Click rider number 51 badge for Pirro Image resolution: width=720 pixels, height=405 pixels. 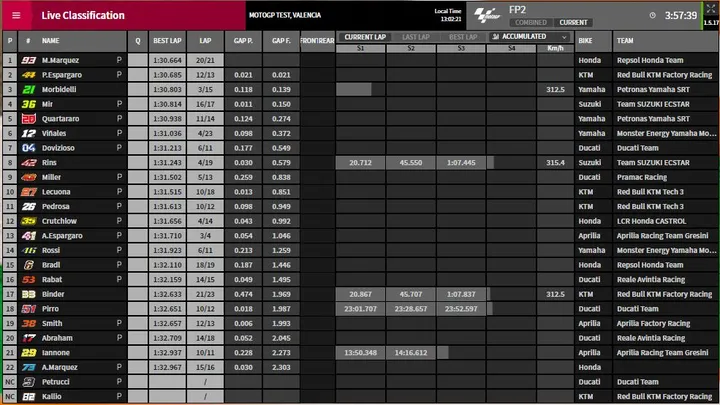28,309
